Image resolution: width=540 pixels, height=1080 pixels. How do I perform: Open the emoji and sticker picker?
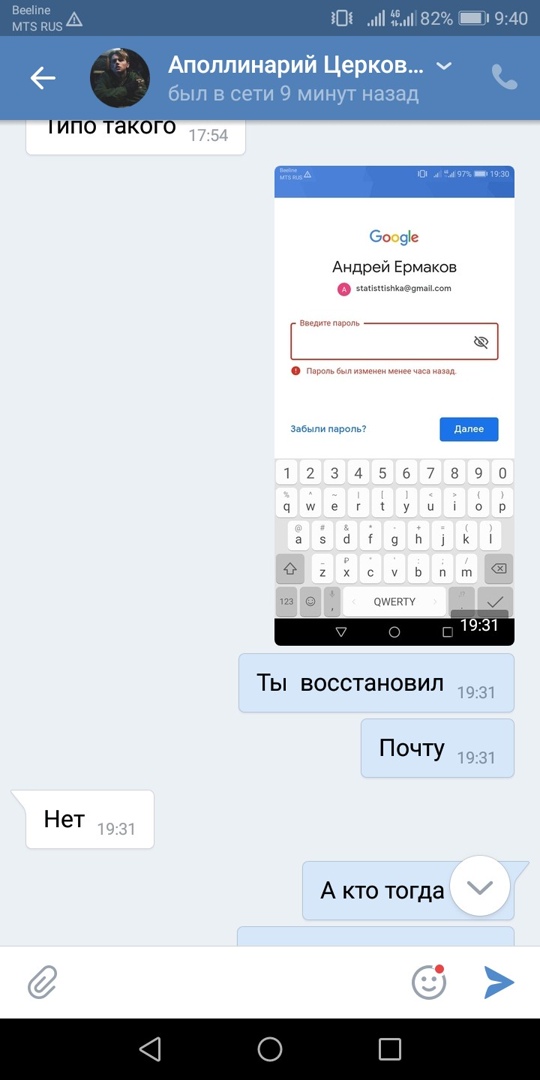[429, 982]
